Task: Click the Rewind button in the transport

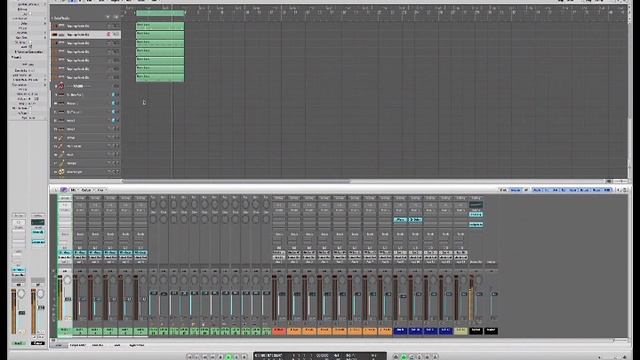Action: point(205,357)
